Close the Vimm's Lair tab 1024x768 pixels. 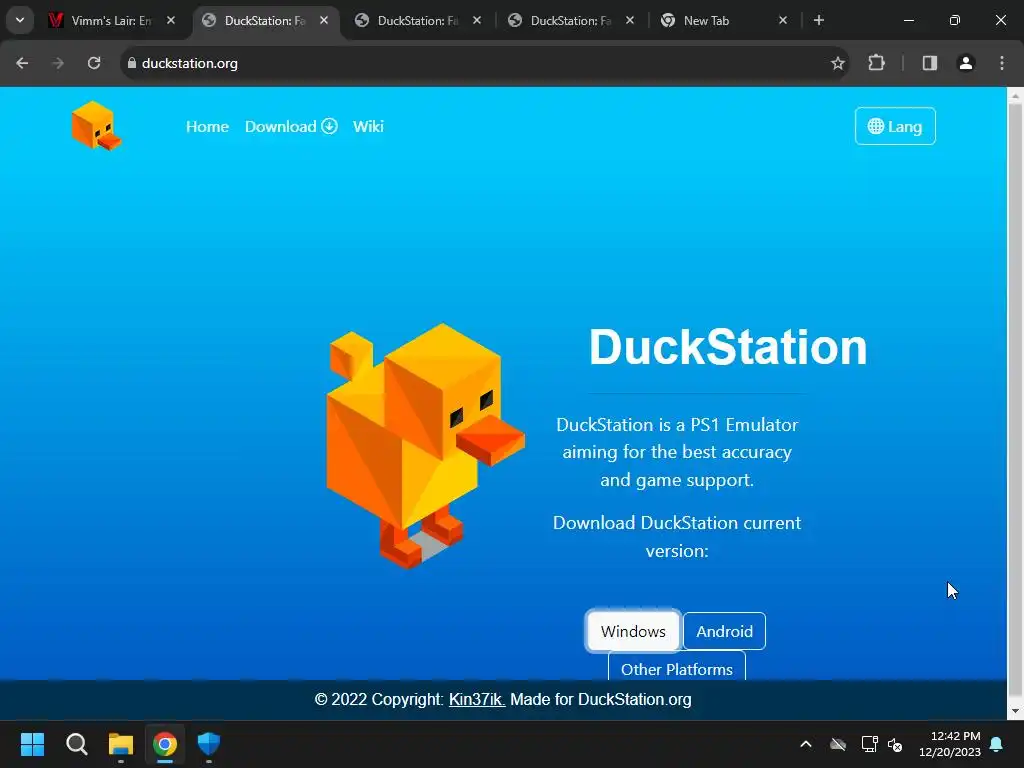pyautogui.click(x=171, y=21)
